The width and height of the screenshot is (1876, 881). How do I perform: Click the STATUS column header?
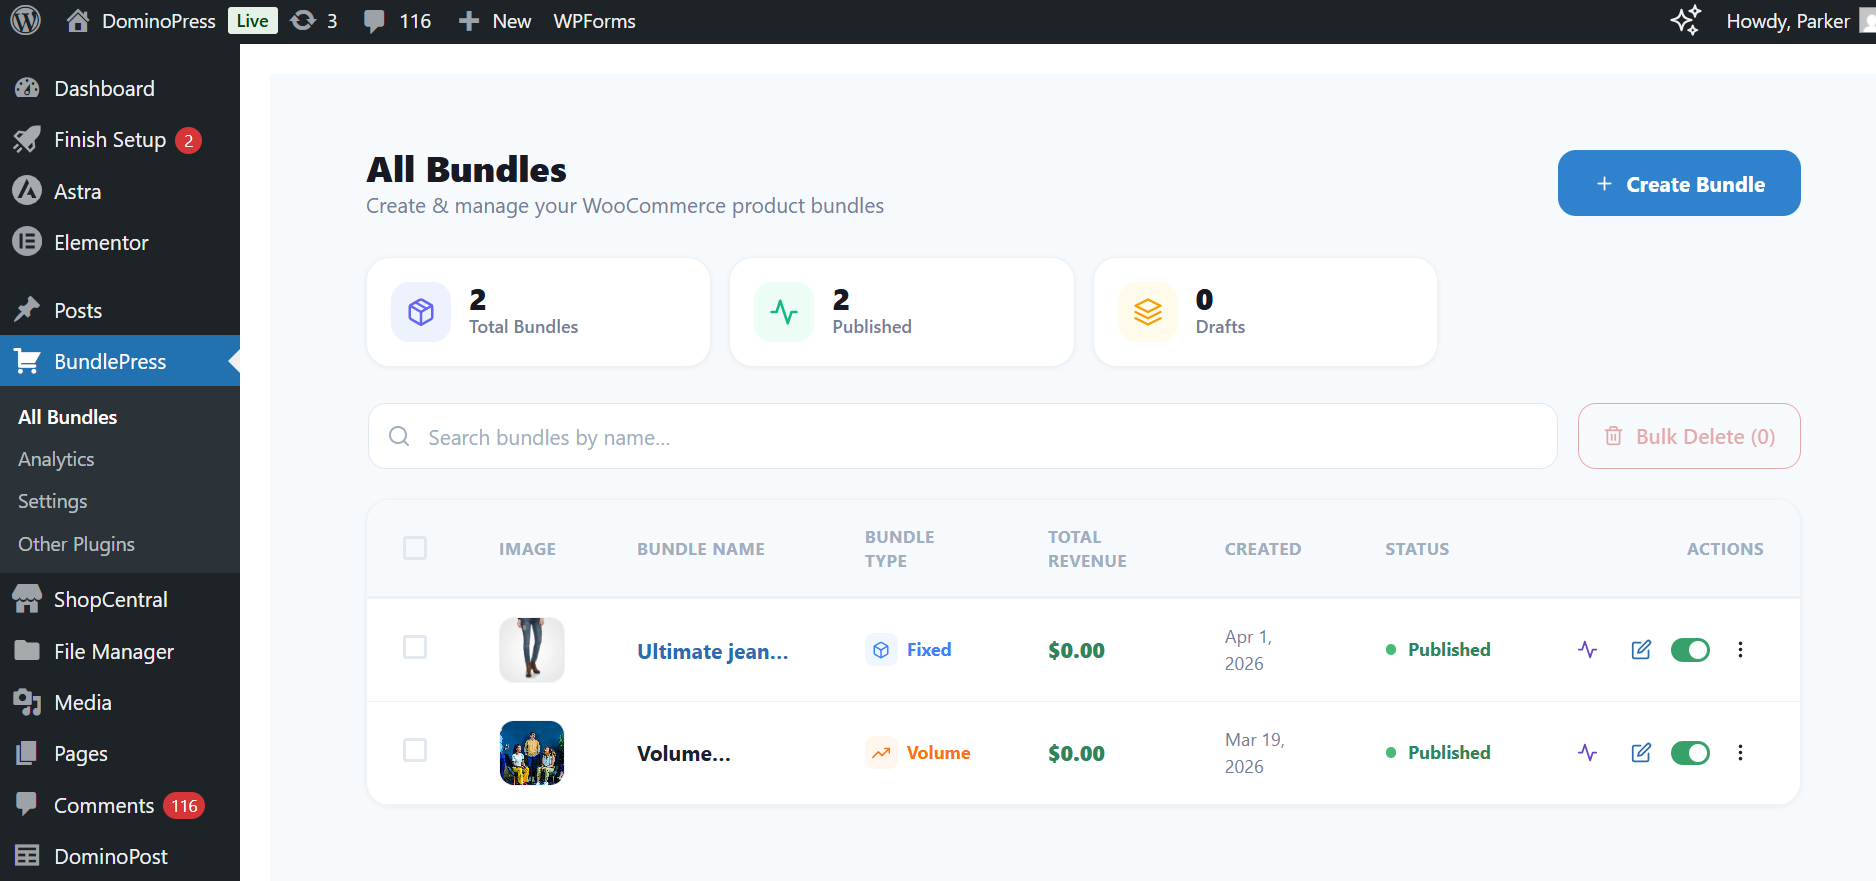point(1417,549)
